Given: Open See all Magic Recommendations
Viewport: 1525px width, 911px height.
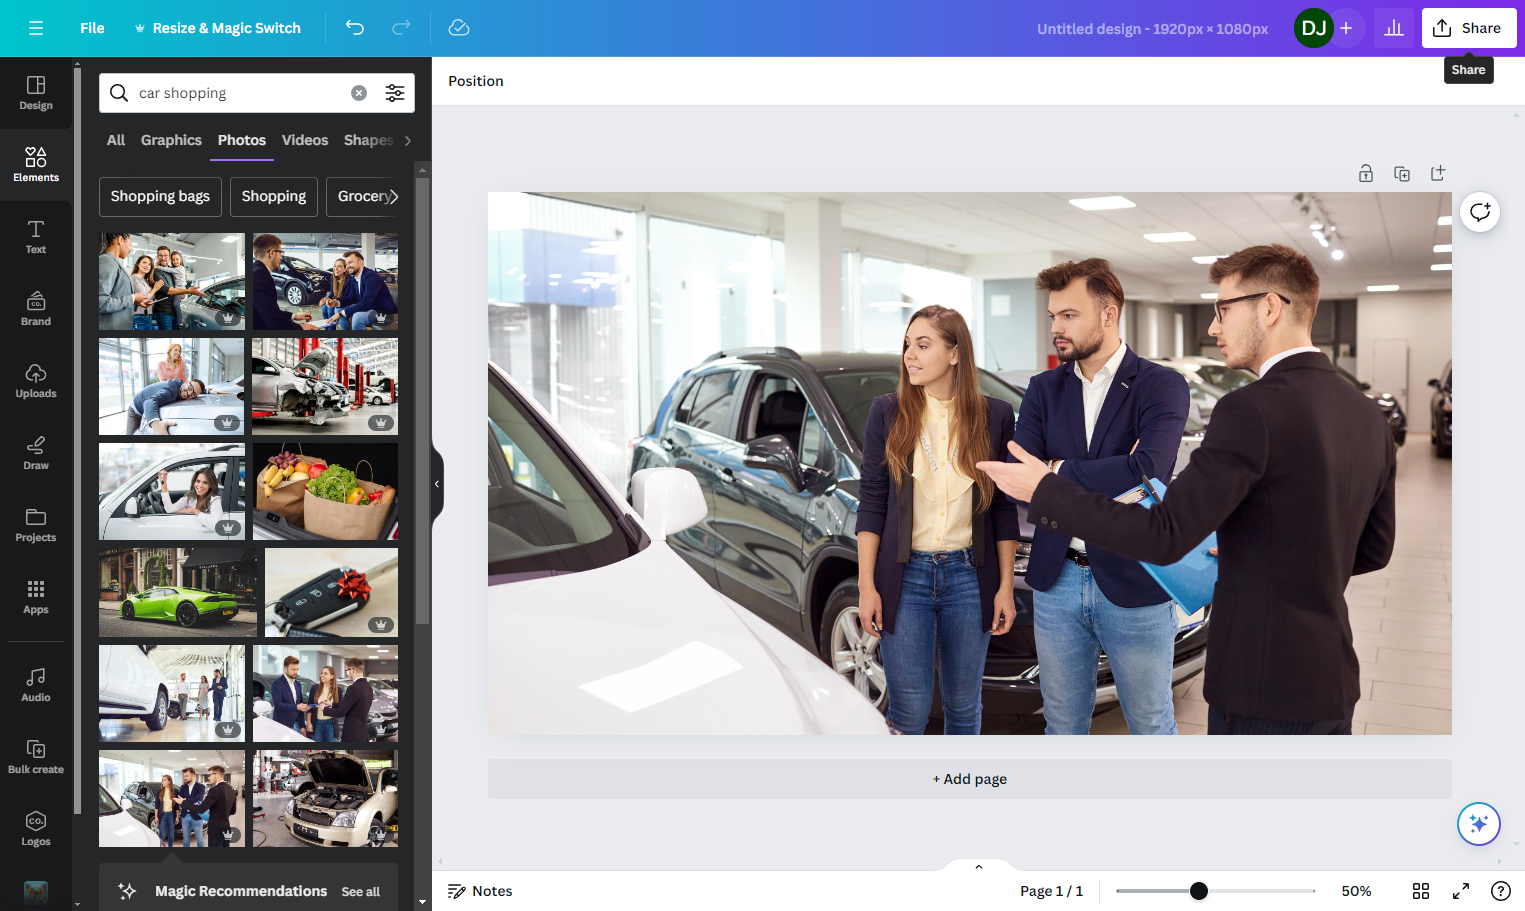Looking at the screenshot, I should pos(361,892).
